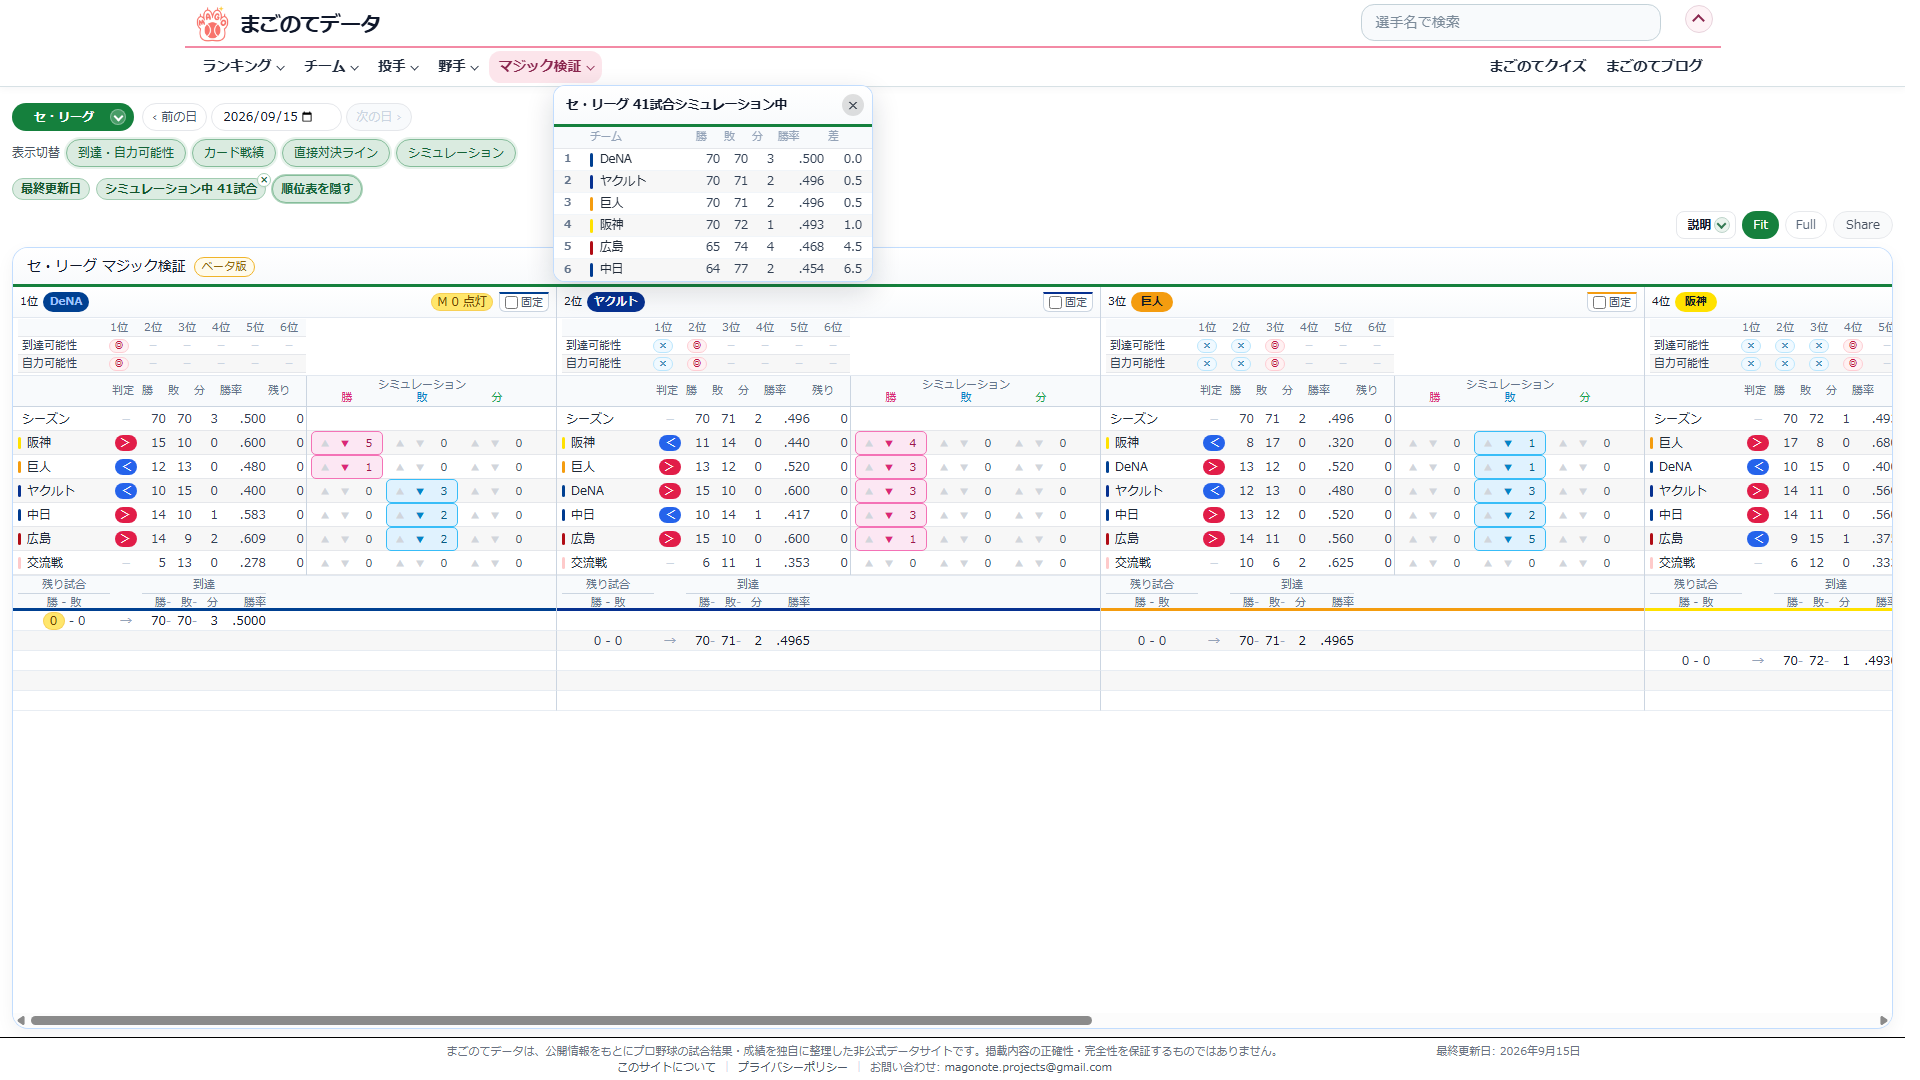The width and height of the screenshot is (1920, 1080).
Task: Toggle 到達・自力可能性 display chip
Action: click(126, 153)
